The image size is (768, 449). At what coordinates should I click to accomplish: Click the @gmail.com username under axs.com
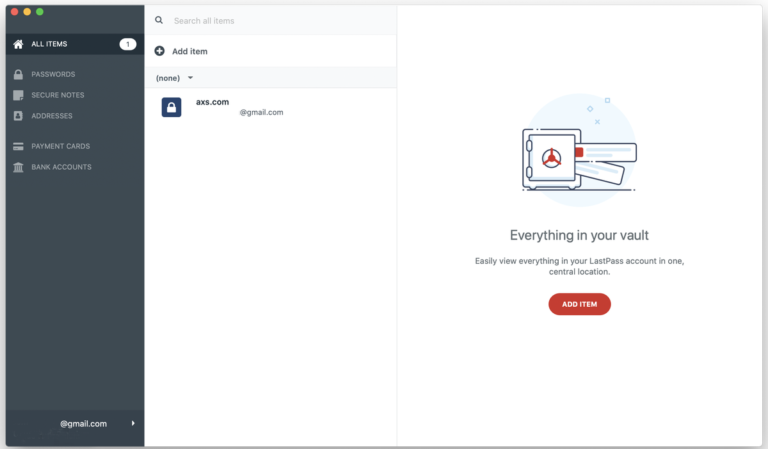[x=261, y=113]
